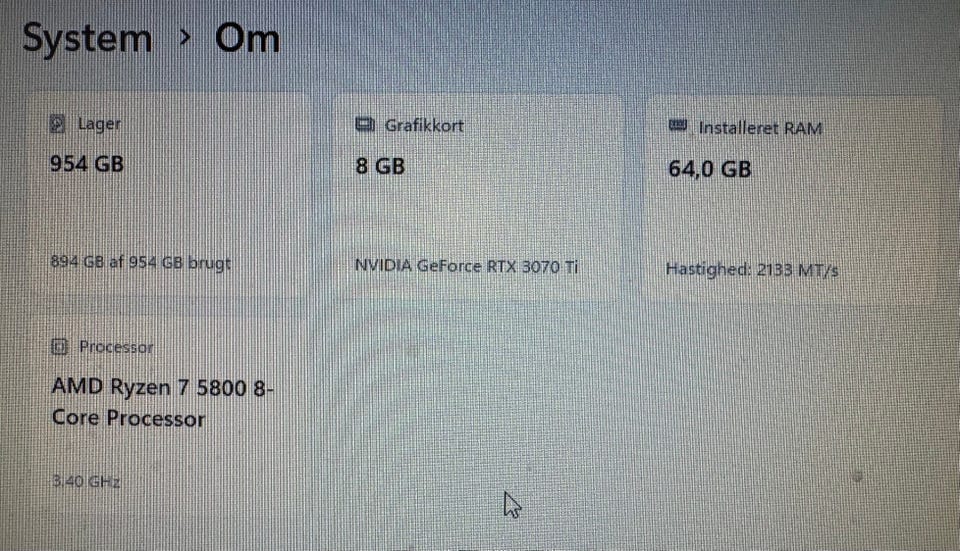Open the Lager 954 GB card
This screenshot has height=551, width=960.
(169, 196)
